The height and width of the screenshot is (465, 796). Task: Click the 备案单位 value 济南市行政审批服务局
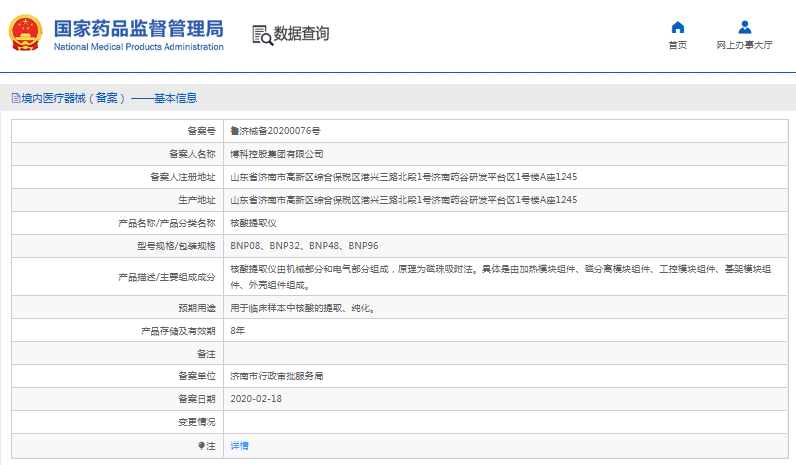pos(277,376)
